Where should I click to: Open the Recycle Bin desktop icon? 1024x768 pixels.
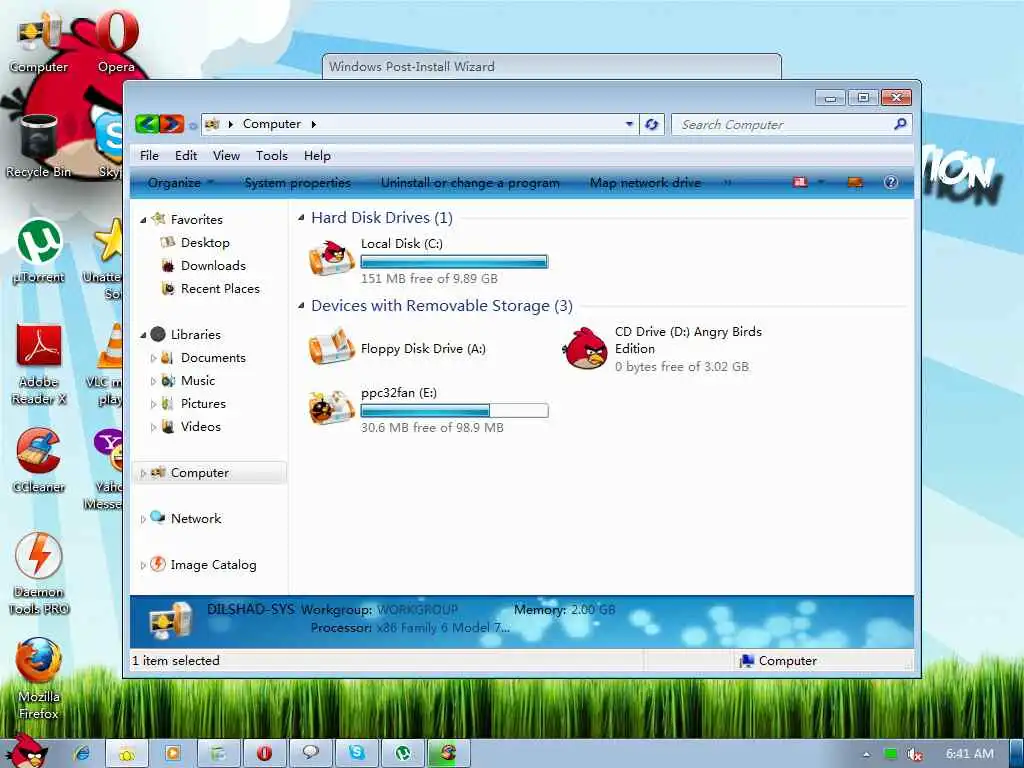click(x=39, y=145)
